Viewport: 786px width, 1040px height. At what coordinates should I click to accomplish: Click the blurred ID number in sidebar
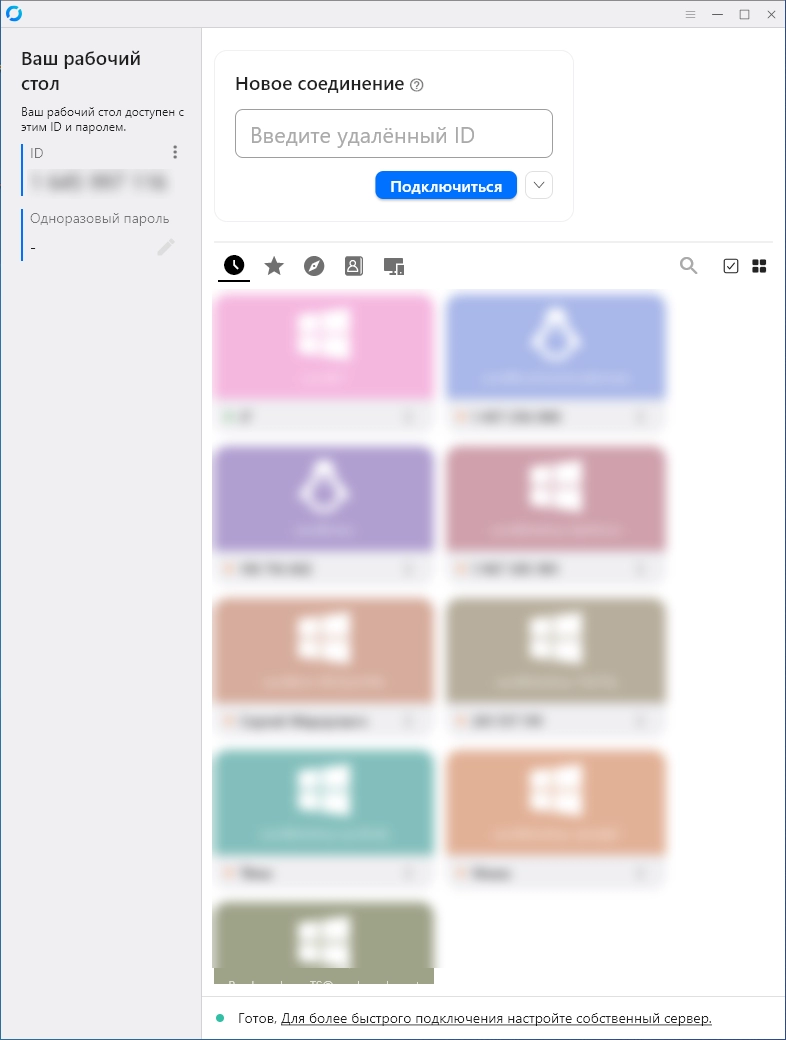point(99,181)
